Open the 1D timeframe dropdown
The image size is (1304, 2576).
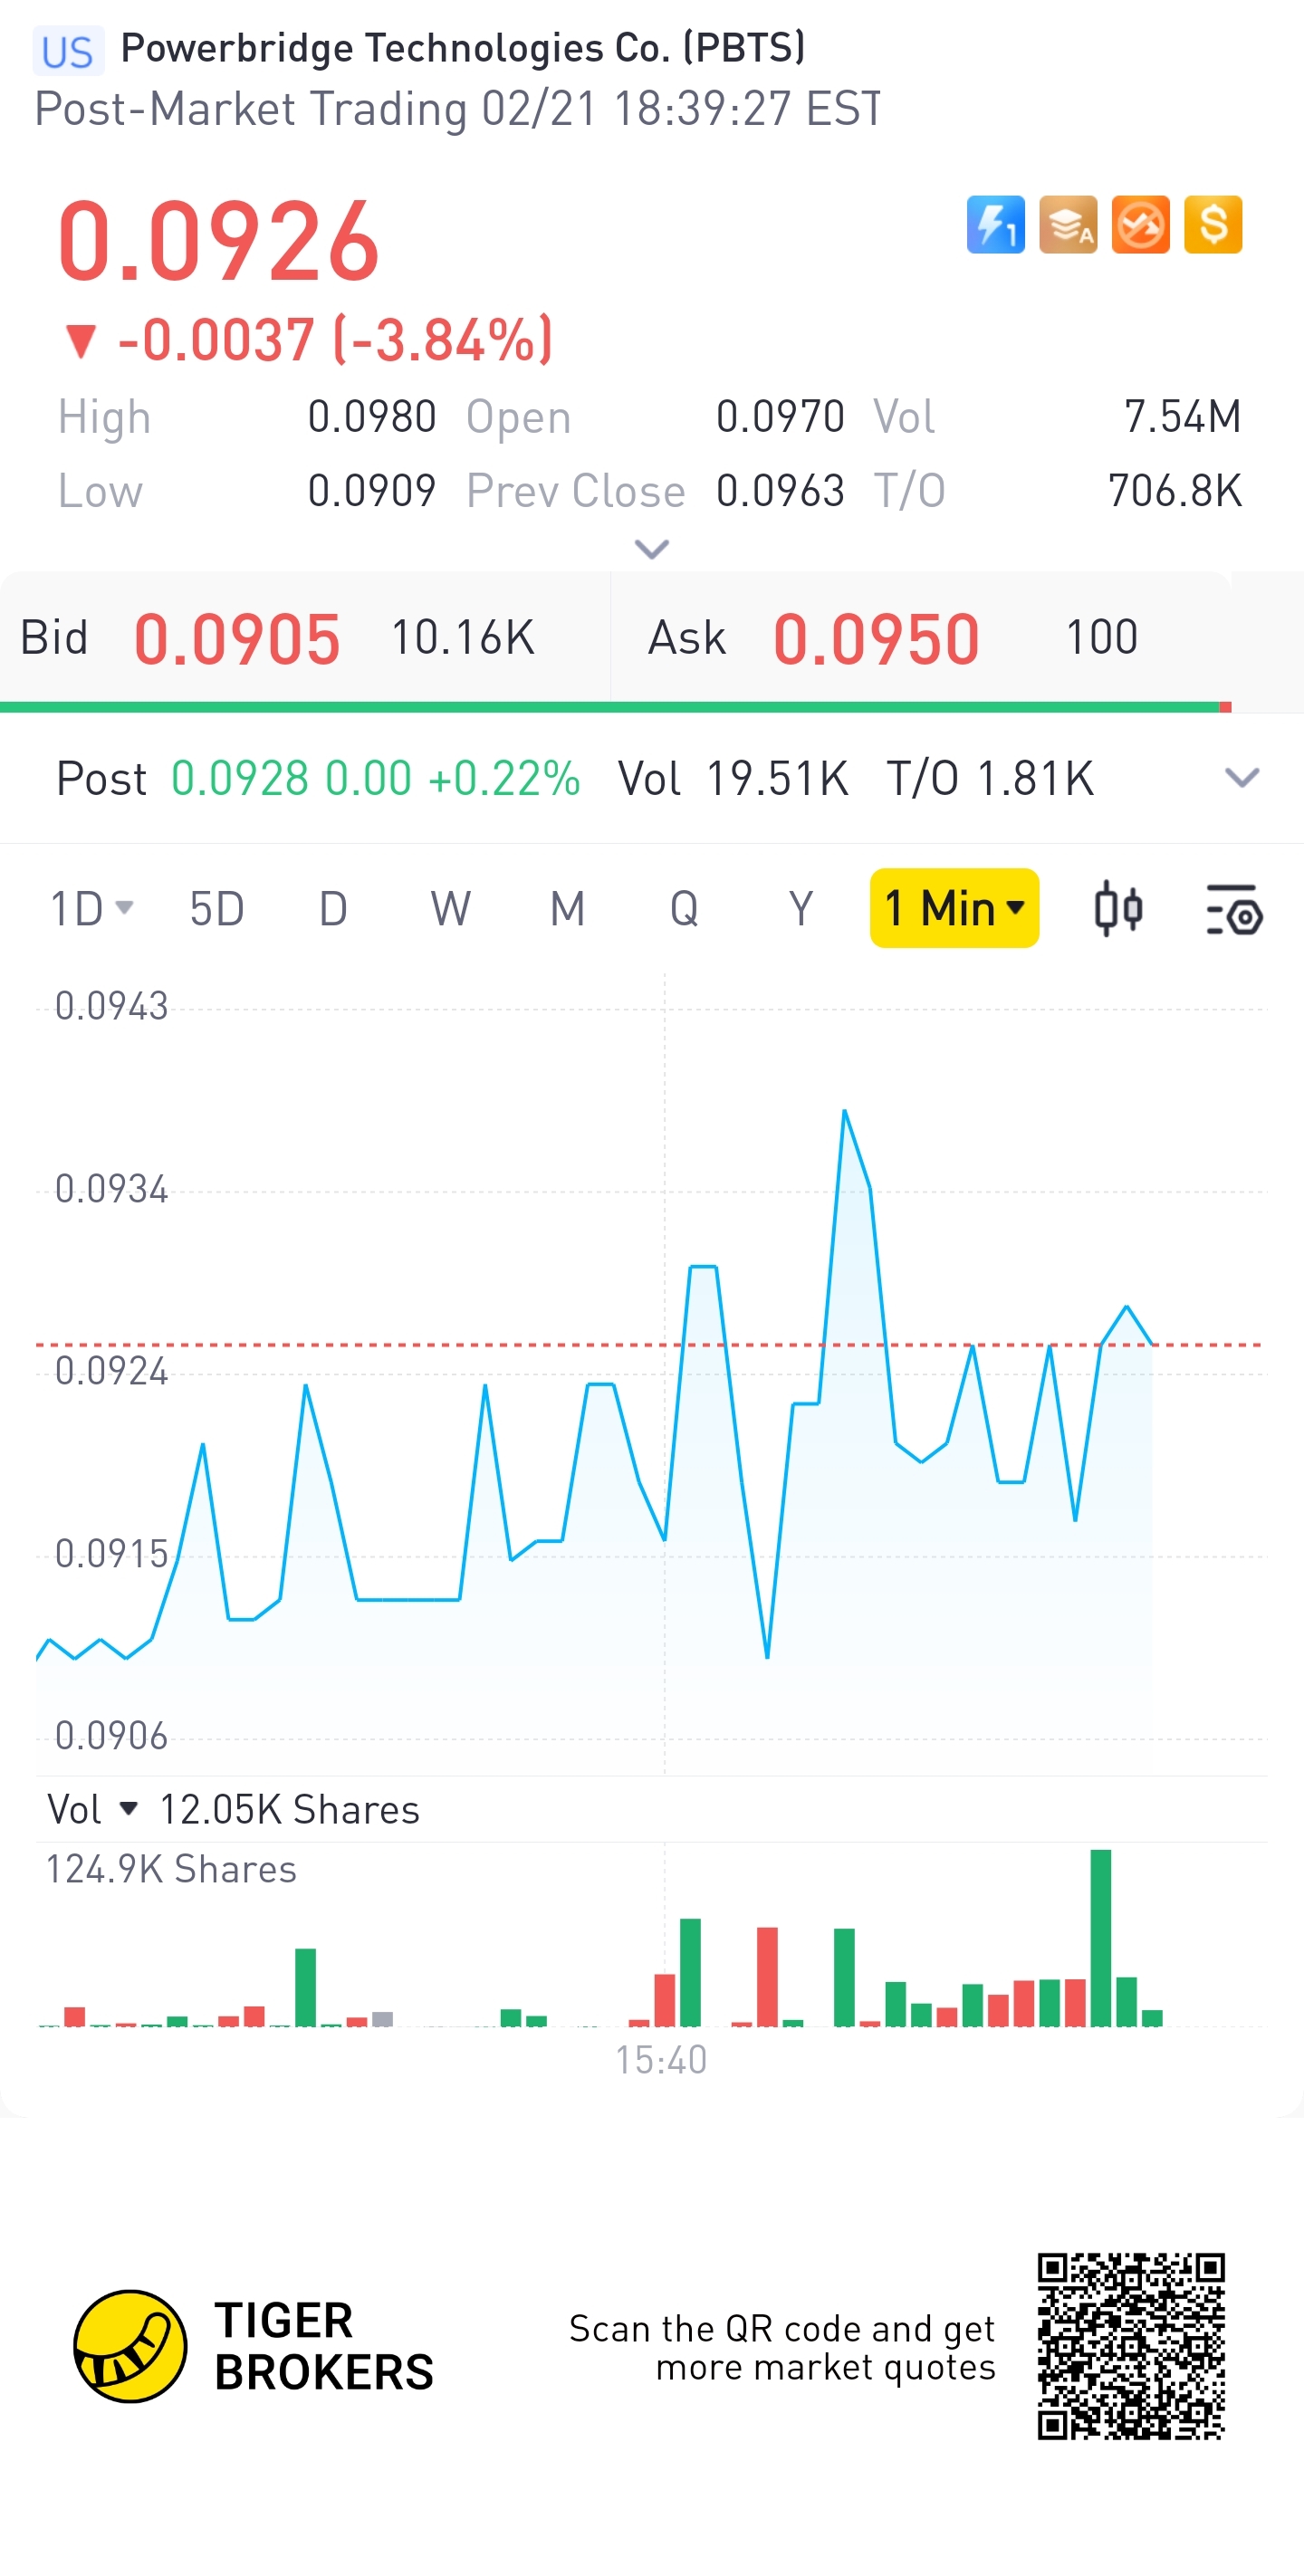pos(91,909)
